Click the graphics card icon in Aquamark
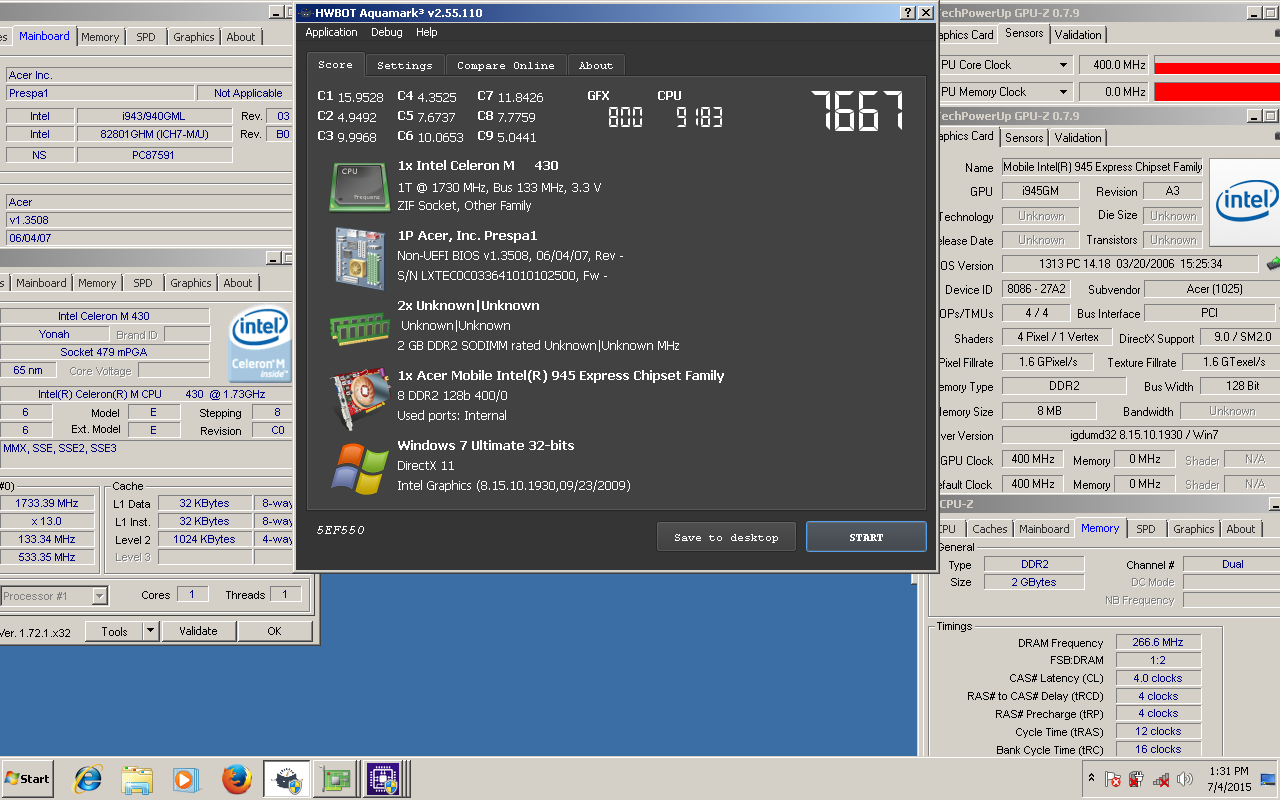The width and height of the screenshot is (1280, 800). [x=361, y=398]
